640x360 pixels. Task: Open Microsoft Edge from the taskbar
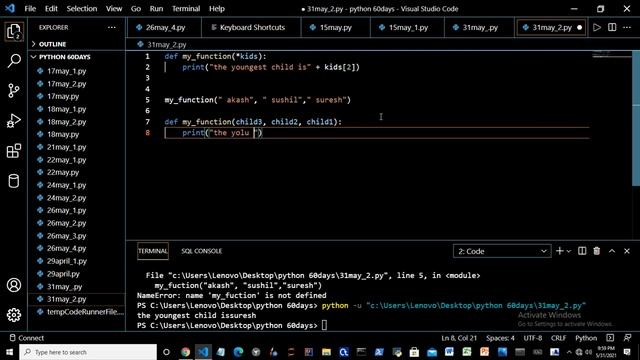tap(238, 352)
